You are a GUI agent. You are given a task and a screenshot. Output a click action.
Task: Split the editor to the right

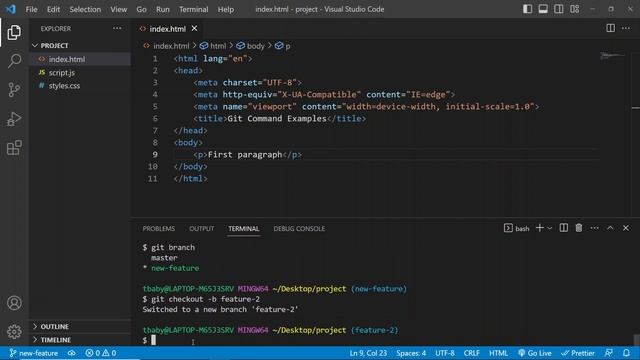coord(610,28)
